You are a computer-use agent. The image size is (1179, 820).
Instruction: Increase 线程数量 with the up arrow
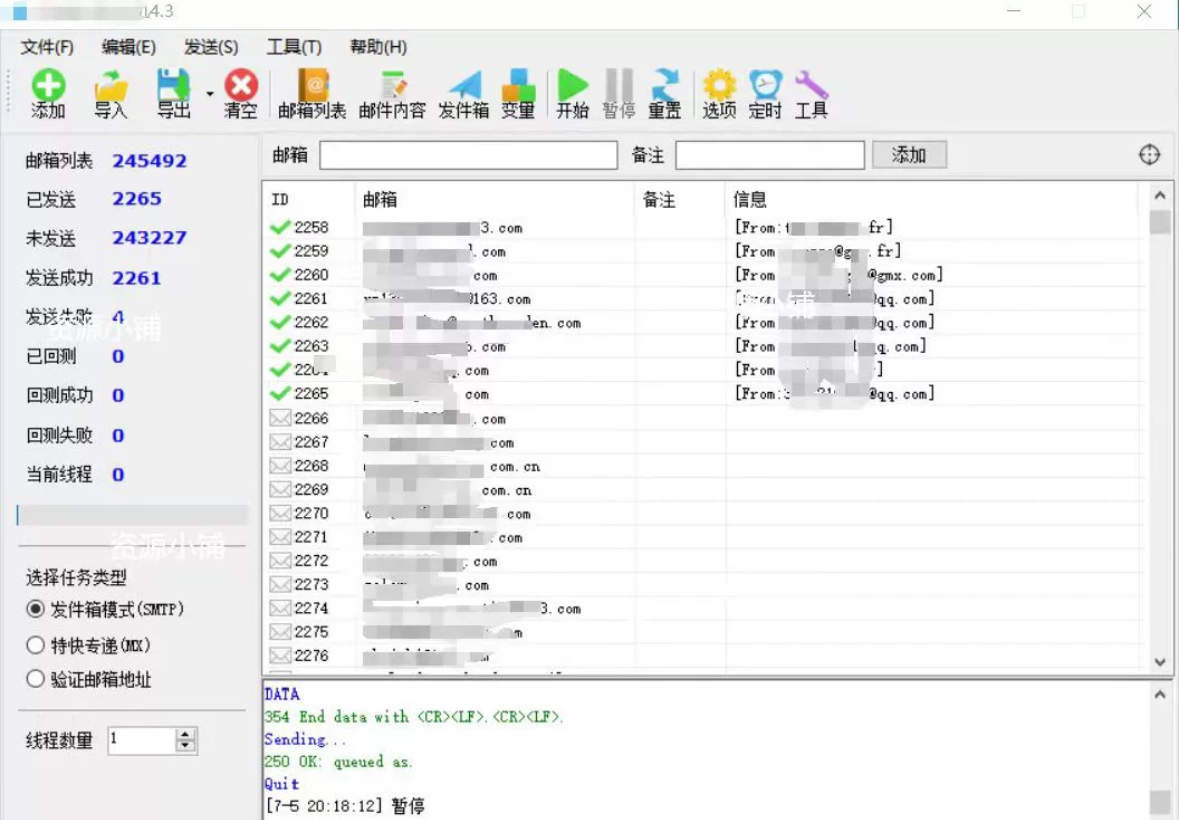[x=186, y=735]
